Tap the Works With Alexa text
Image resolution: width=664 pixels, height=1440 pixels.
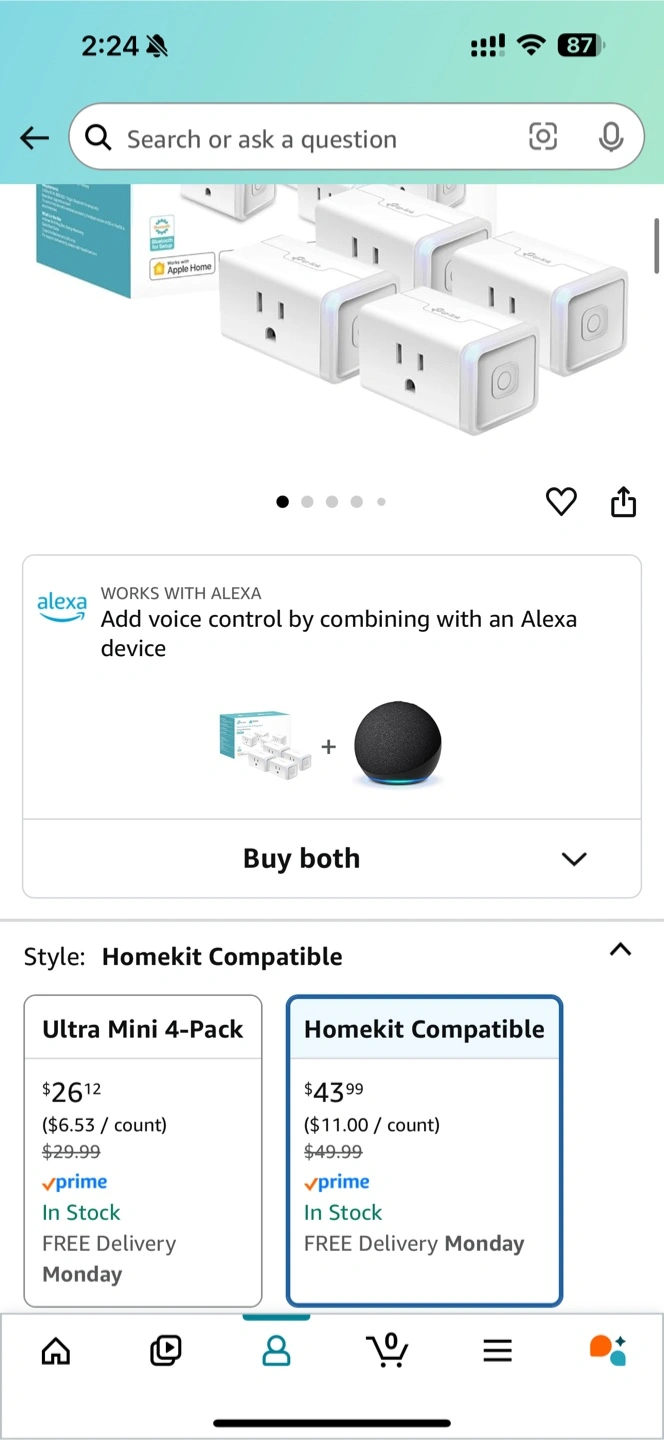coord(181,593)
